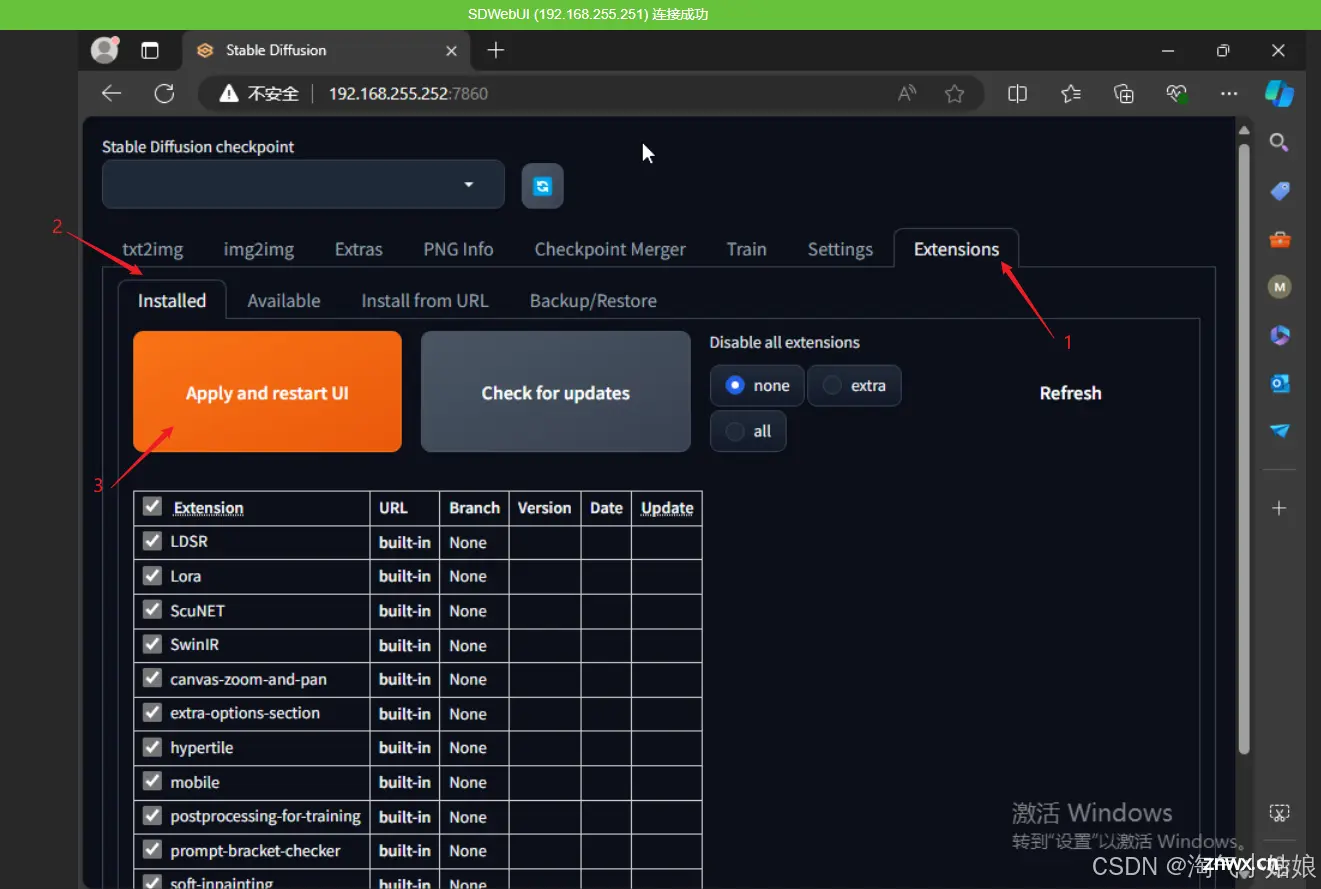Open the browser settings and more menu
1321x889 pixels.
click(x=1230, y=93)
